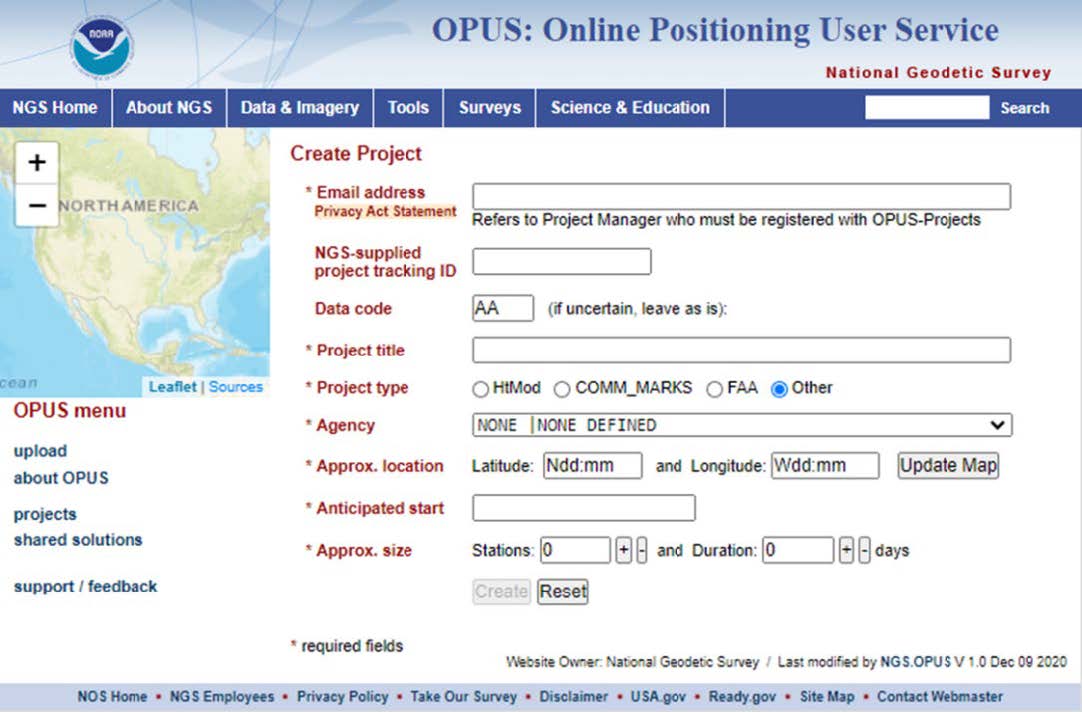Open the projects link
1082x712 pixels.
pyautogui.click(x=45, y=514)
